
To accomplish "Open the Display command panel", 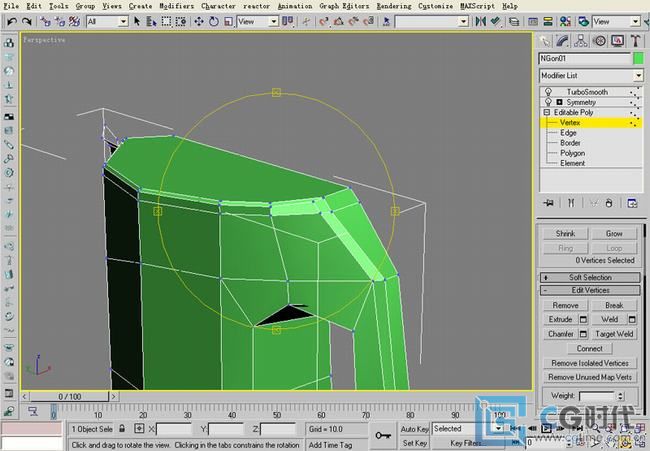I will tap(617, 41).
